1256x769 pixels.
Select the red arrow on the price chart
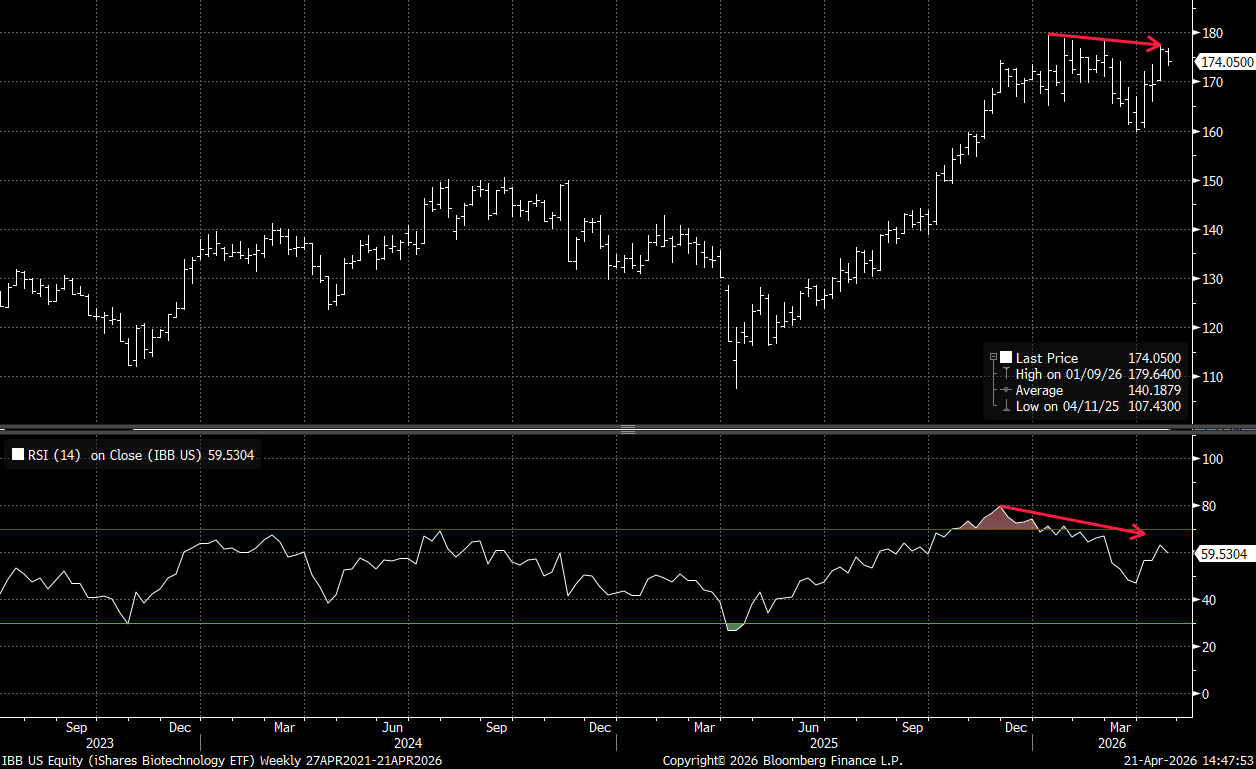pyautogui.click(x=1106, y=40)
